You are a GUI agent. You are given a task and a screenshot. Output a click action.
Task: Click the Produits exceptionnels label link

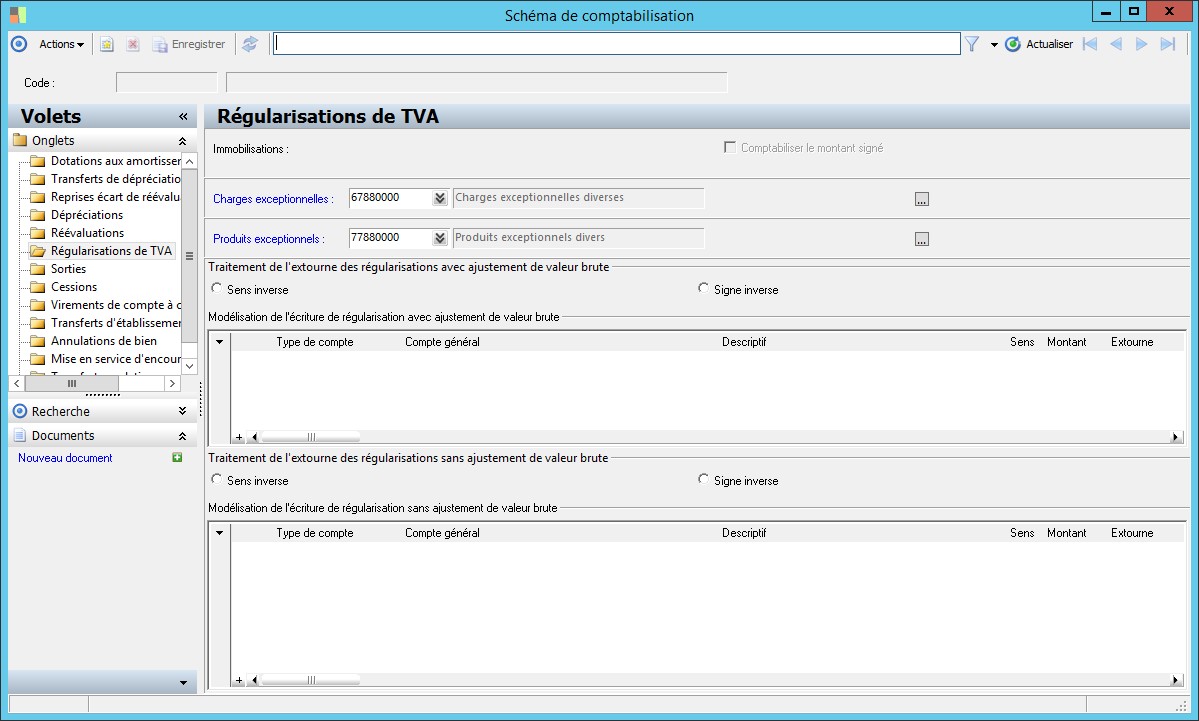click(268, 239)
